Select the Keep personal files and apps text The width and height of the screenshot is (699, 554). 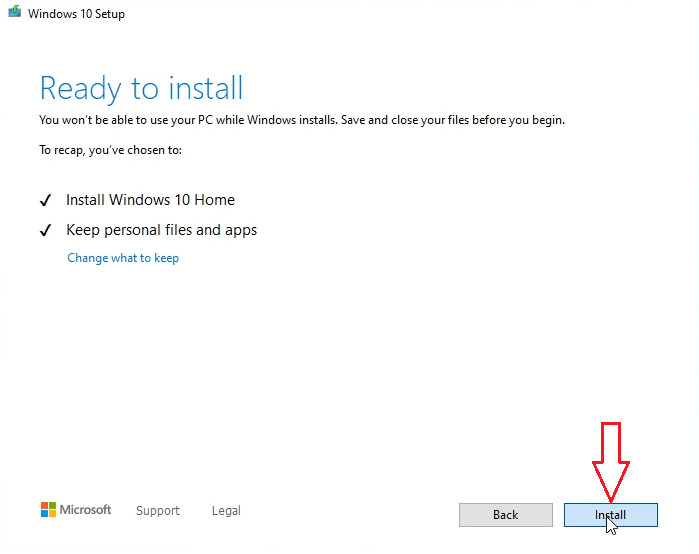tap(161, 230)
